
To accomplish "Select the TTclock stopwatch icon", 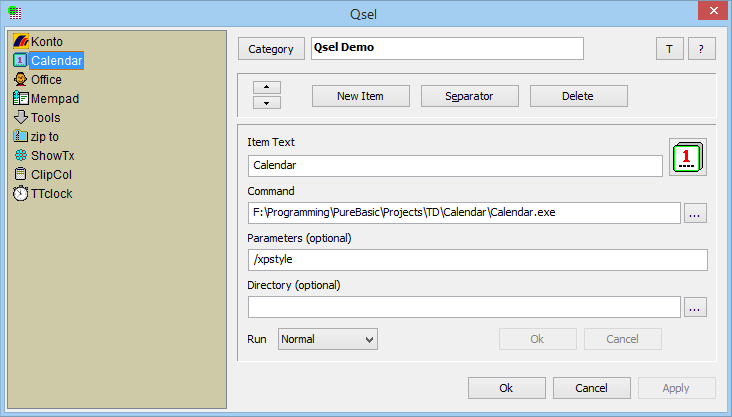I will tap(20, 194).
